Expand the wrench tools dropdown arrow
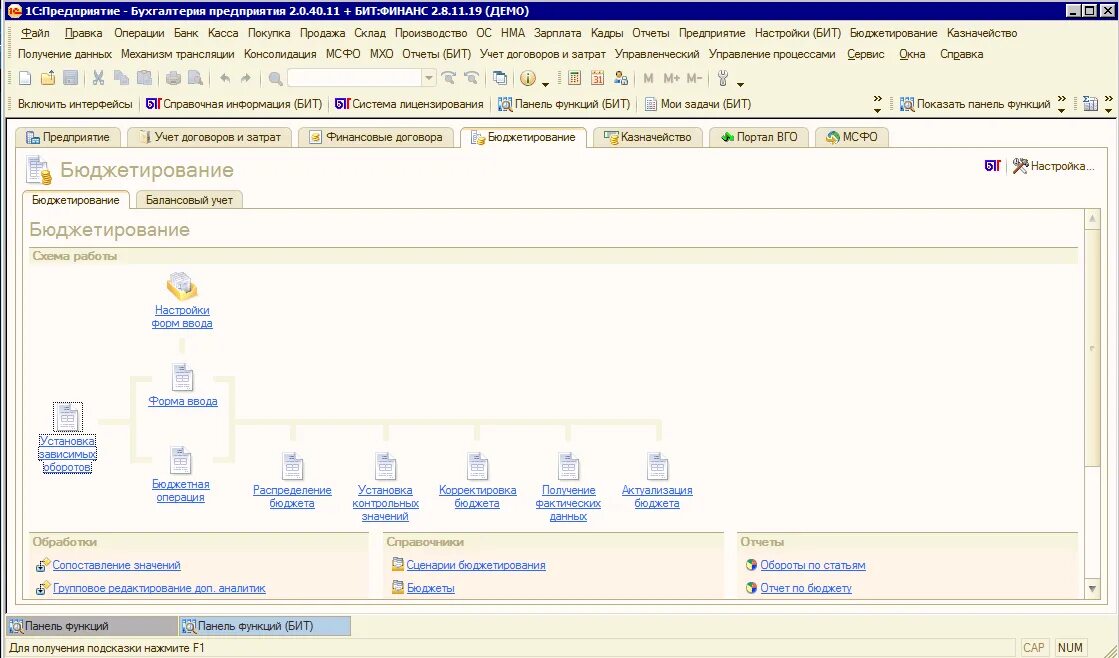The width and height of the screenshot is (1119, 658). [740, 83]
